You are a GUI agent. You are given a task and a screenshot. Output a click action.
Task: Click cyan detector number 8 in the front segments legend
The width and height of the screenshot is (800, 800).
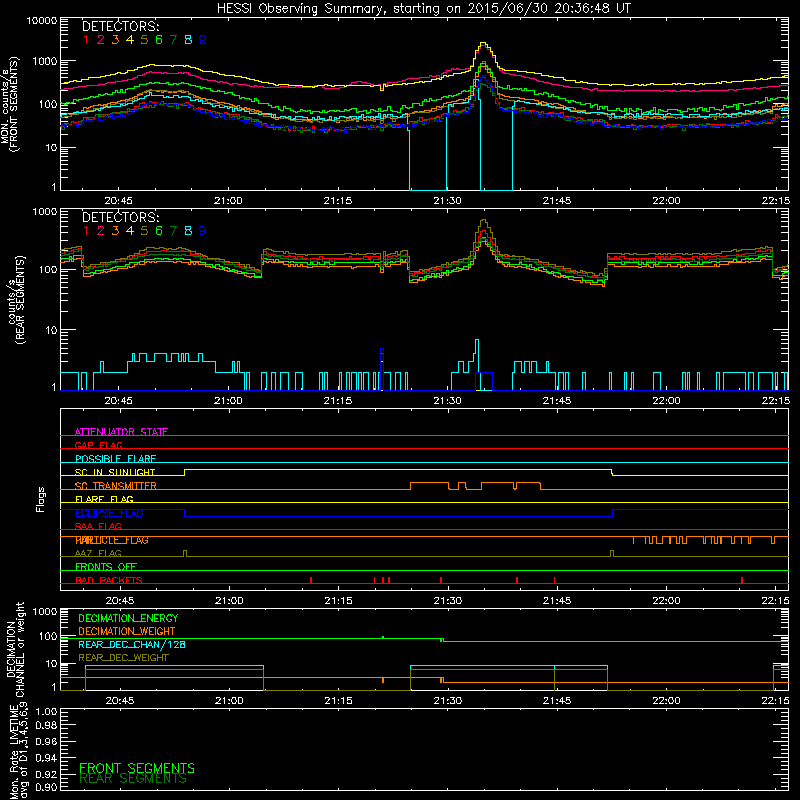(188, 39)
